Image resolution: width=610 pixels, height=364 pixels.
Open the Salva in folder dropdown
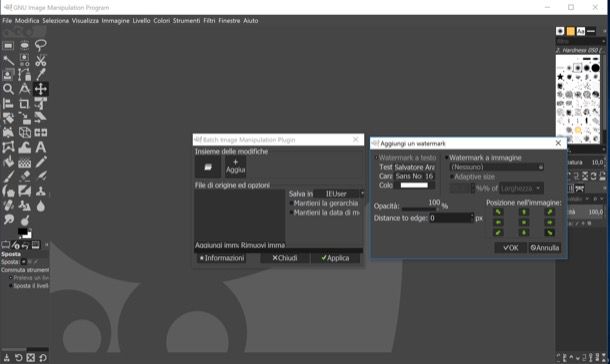339,194
